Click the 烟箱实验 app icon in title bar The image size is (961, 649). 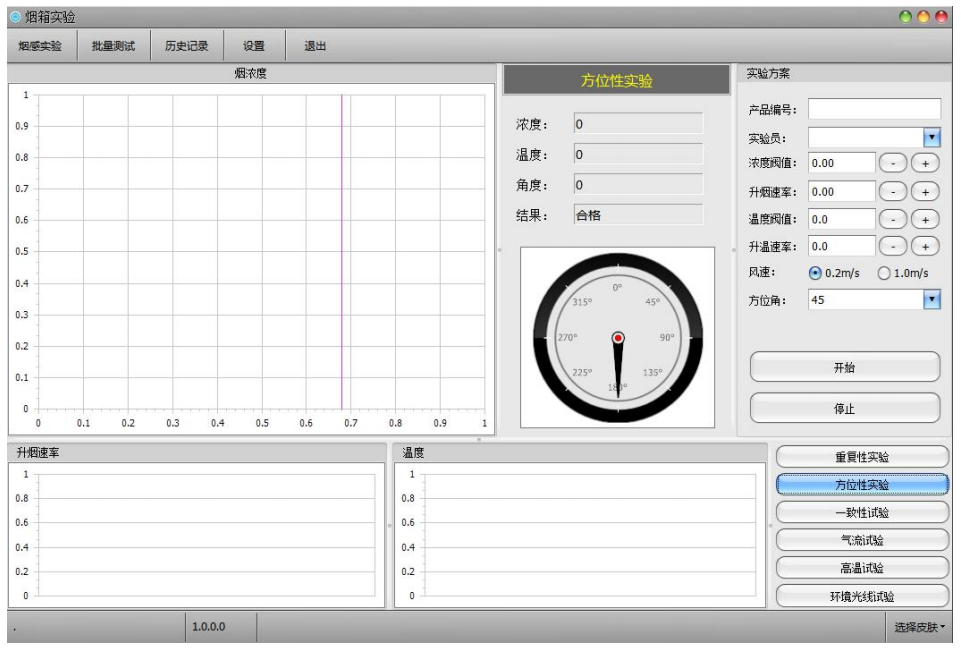click(x=16, y=17)
